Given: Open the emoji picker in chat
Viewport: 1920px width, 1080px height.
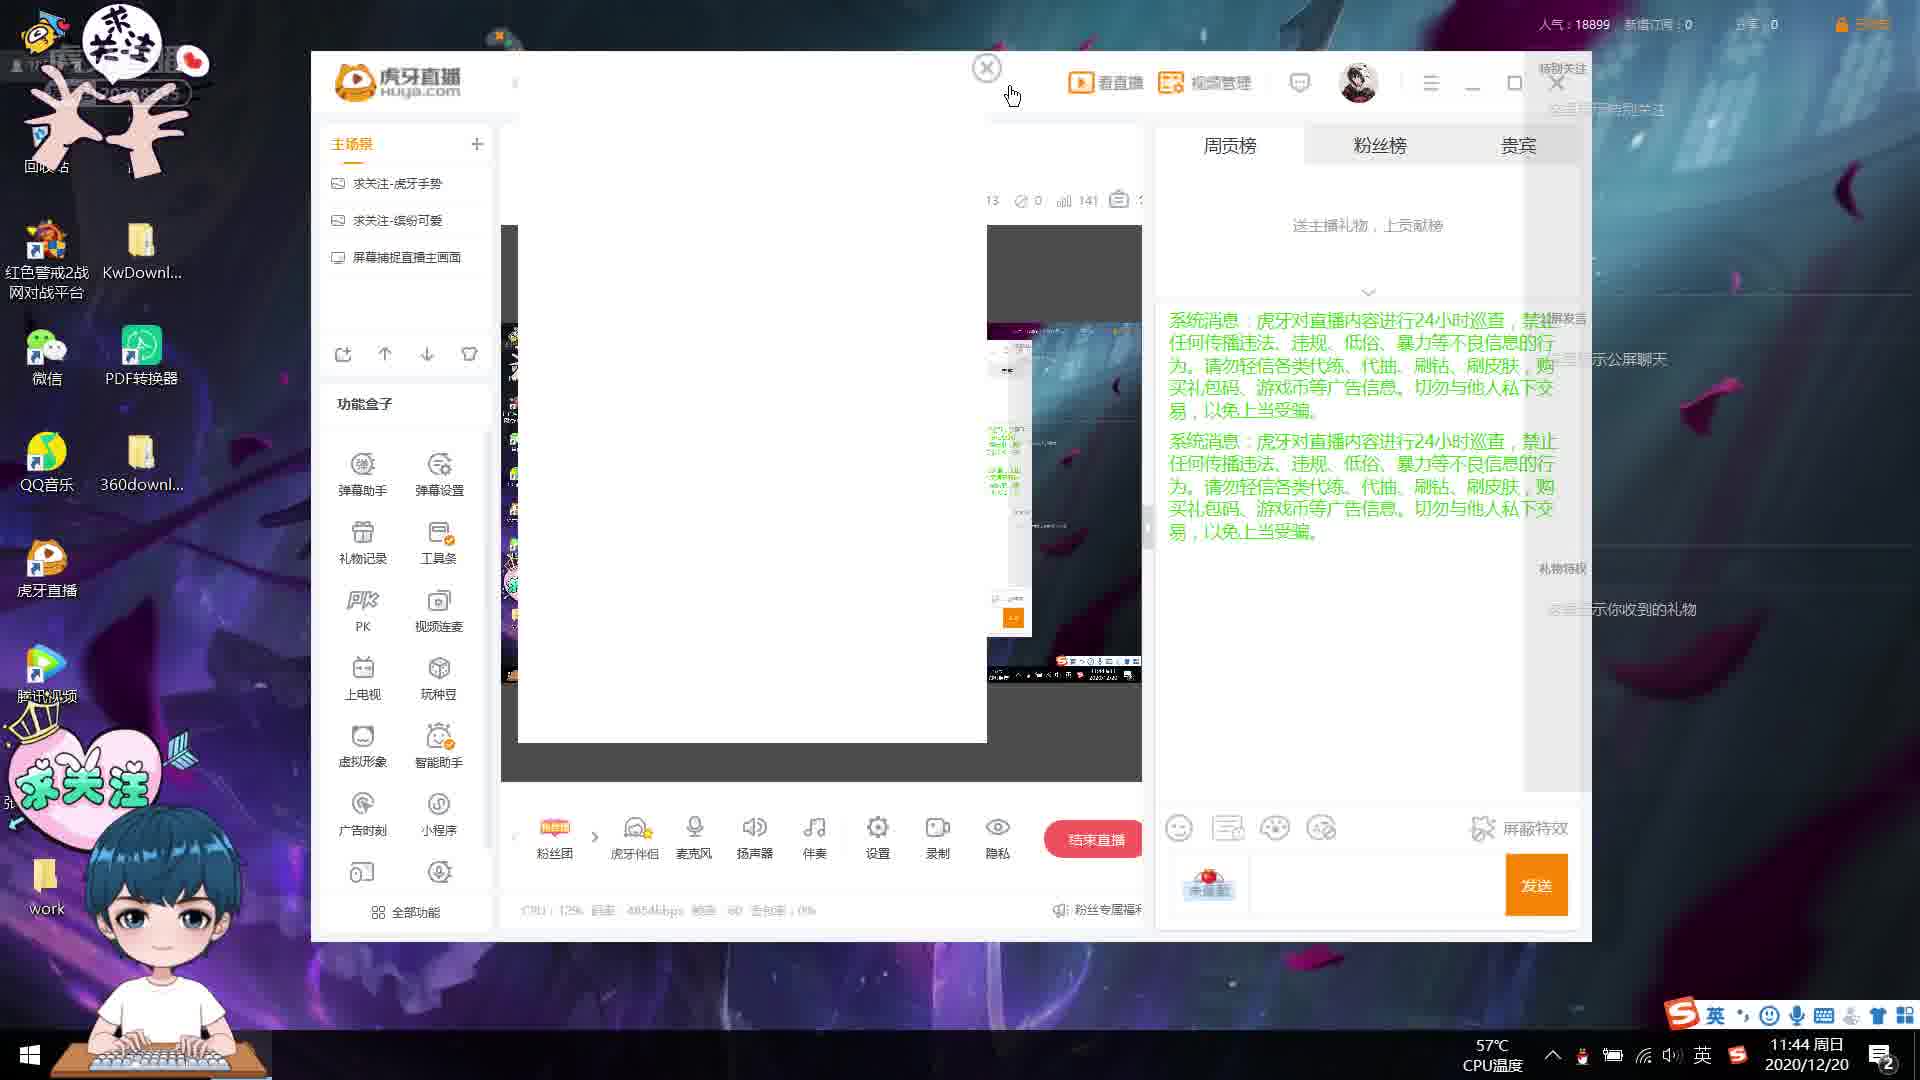Looking at the screenshot, I should tap(1179, 828).
